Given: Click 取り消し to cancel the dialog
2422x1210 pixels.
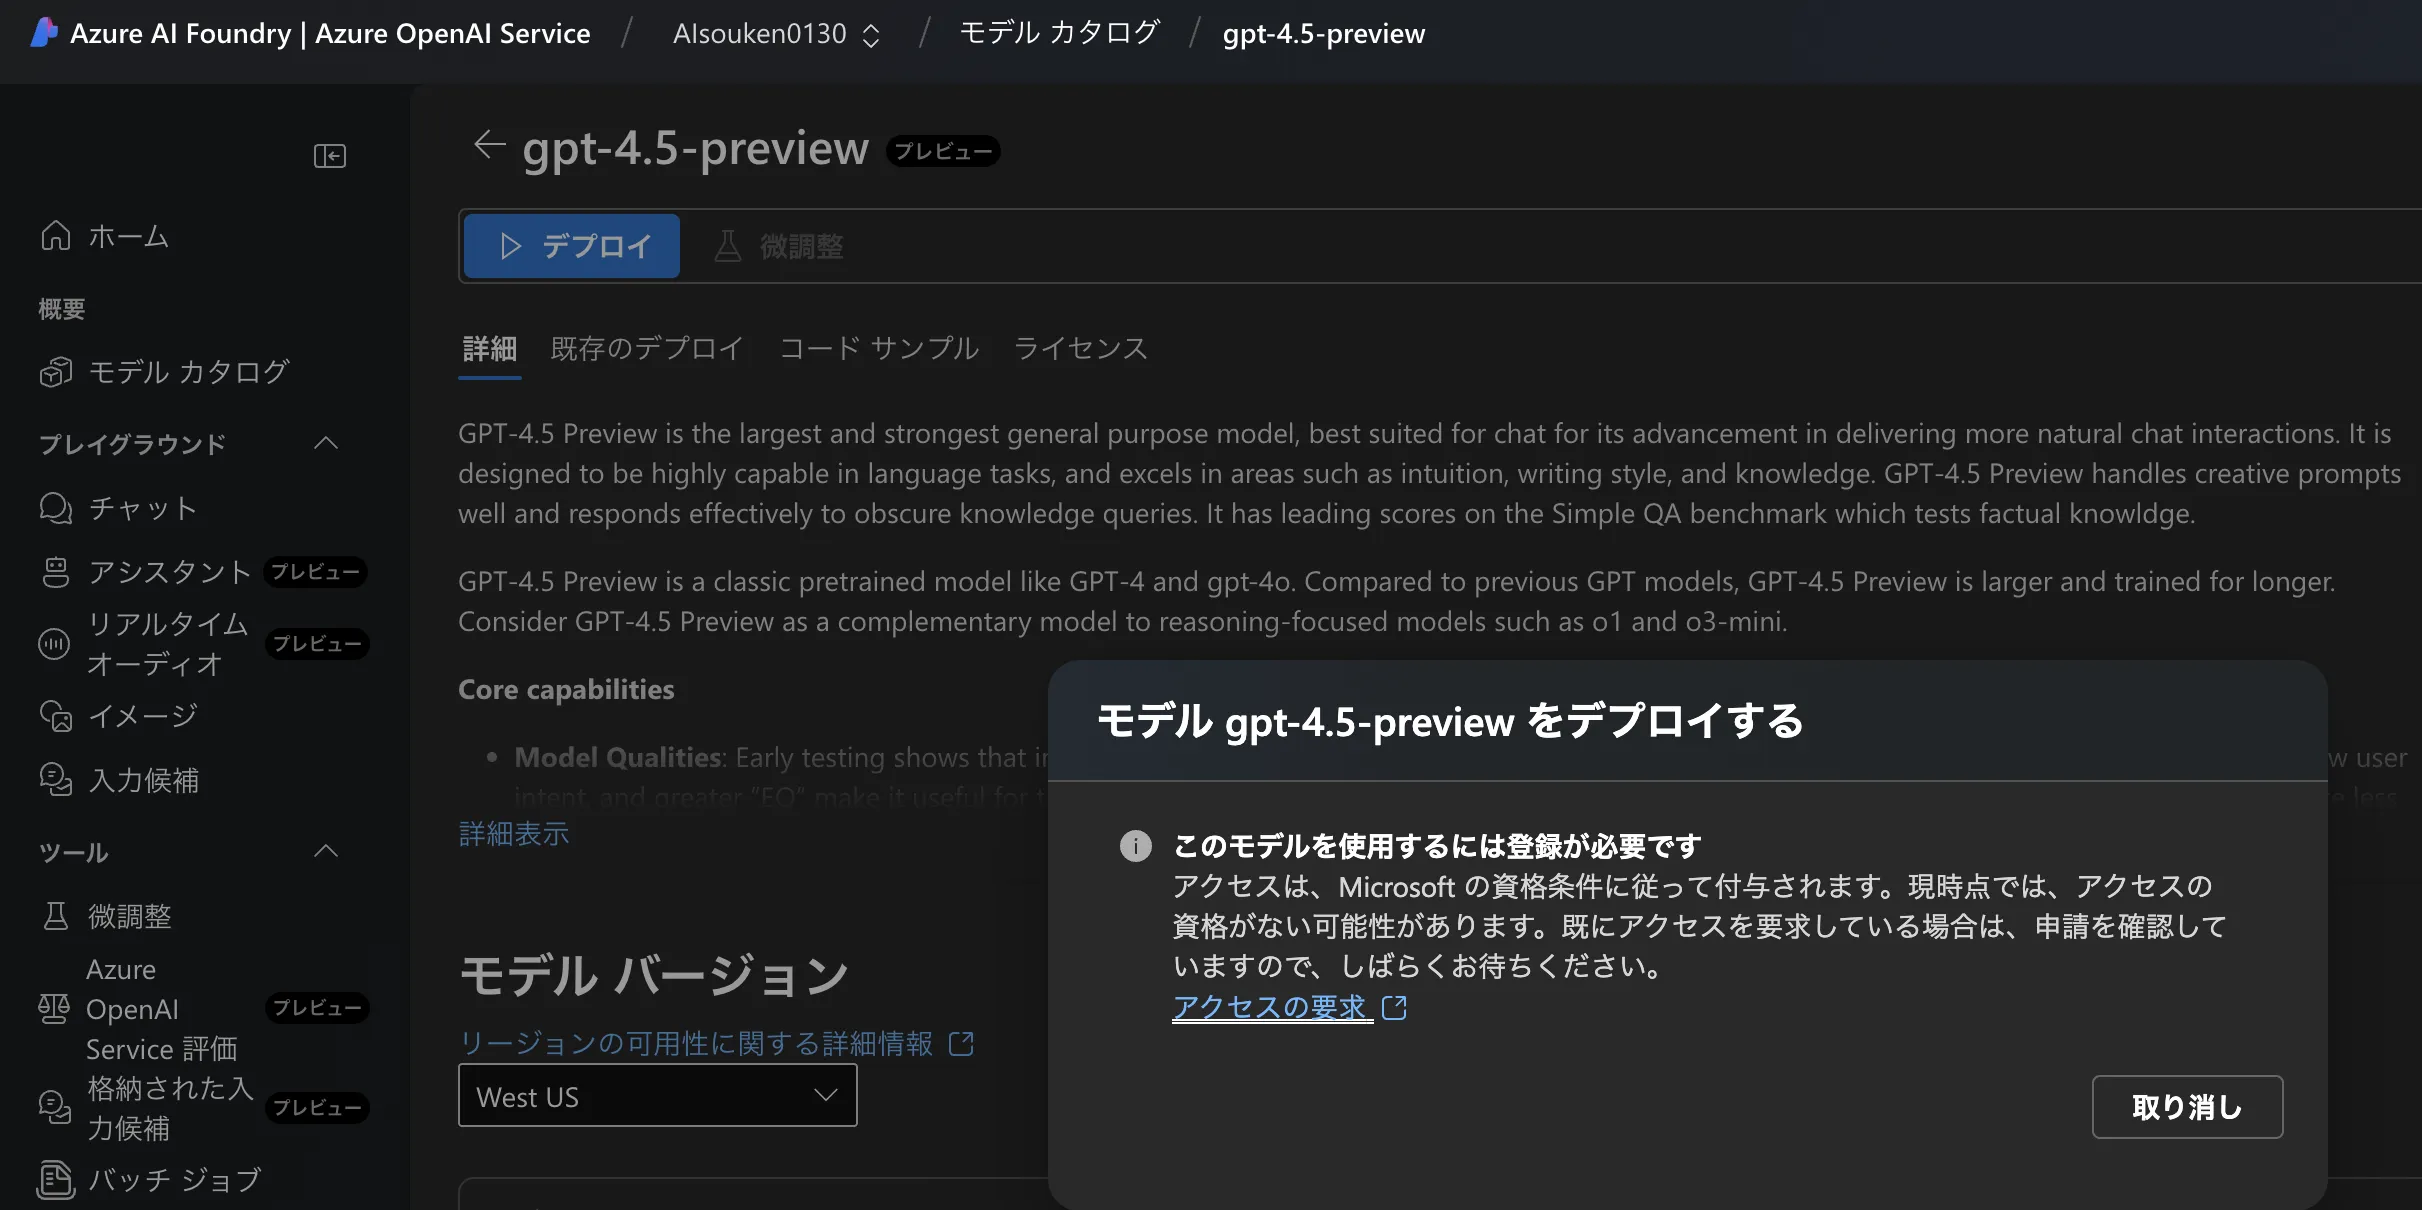Looking at the screenshot, I should pos(2187,1107).
